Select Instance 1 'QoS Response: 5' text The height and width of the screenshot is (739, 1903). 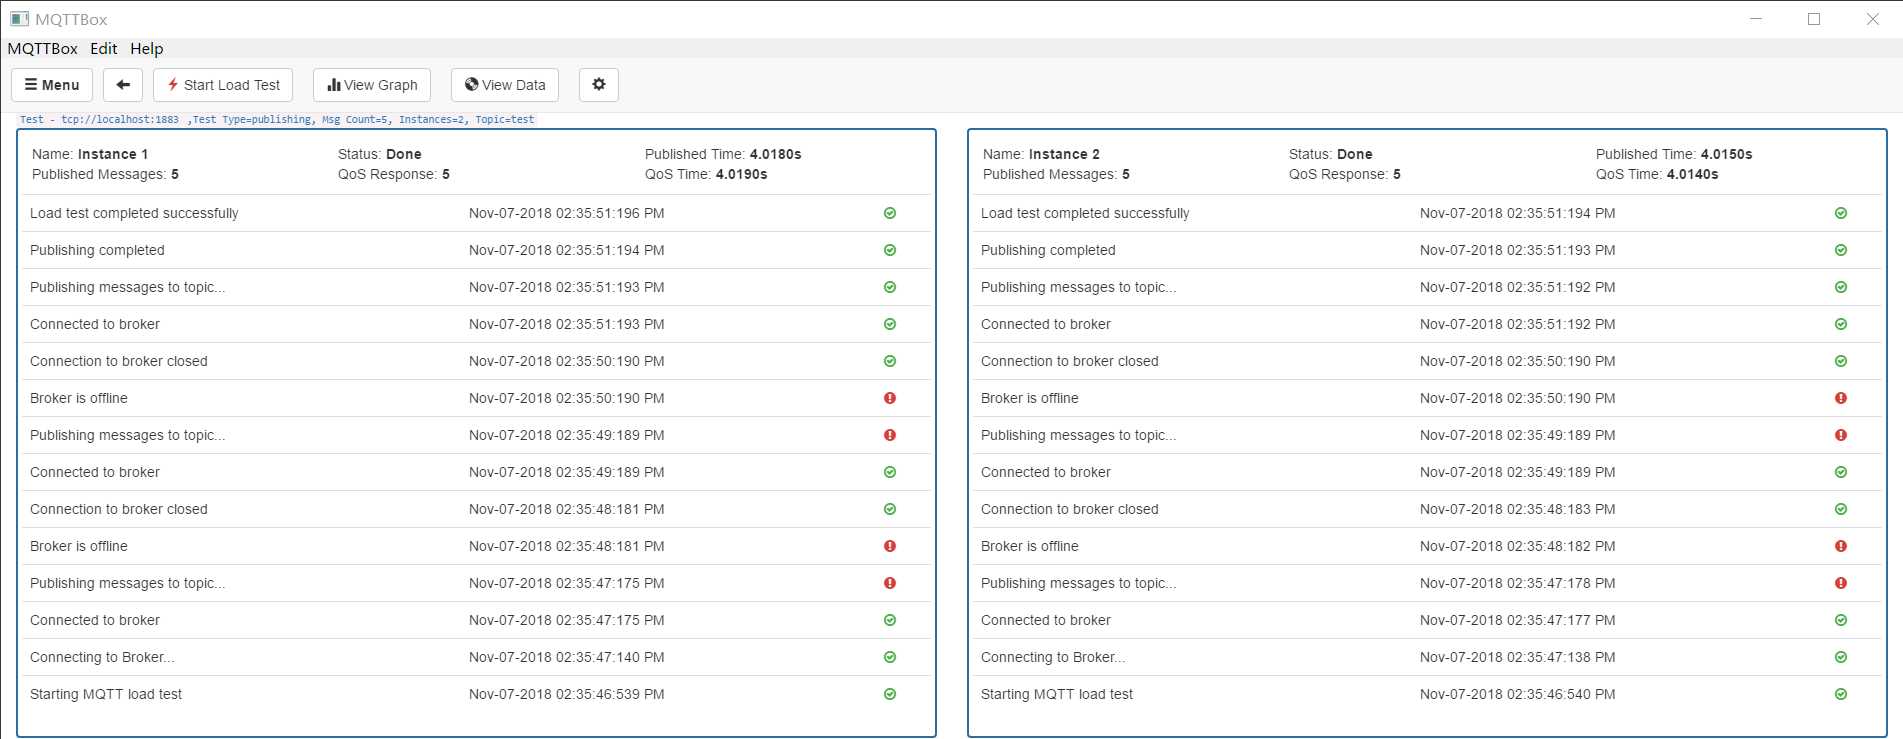[x=394, y=174]
